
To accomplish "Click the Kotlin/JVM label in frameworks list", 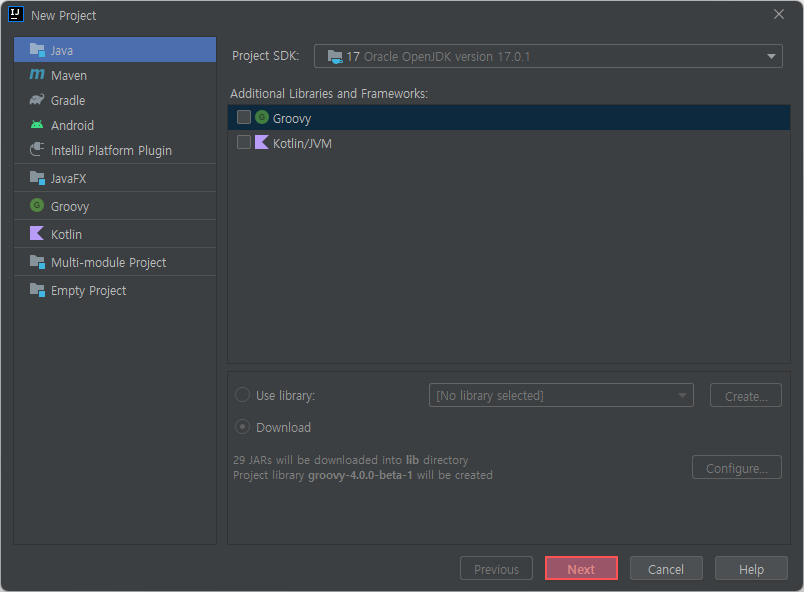I will tap(302, 143).
